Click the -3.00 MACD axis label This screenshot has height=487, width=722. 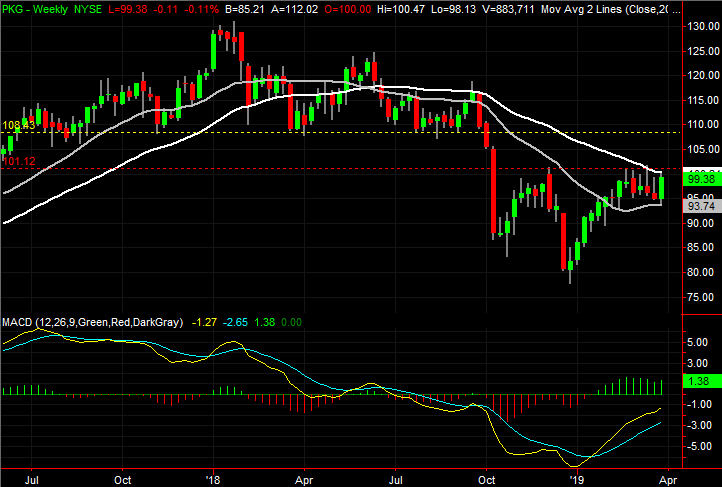pyautogui.click(x=697, y=425)
